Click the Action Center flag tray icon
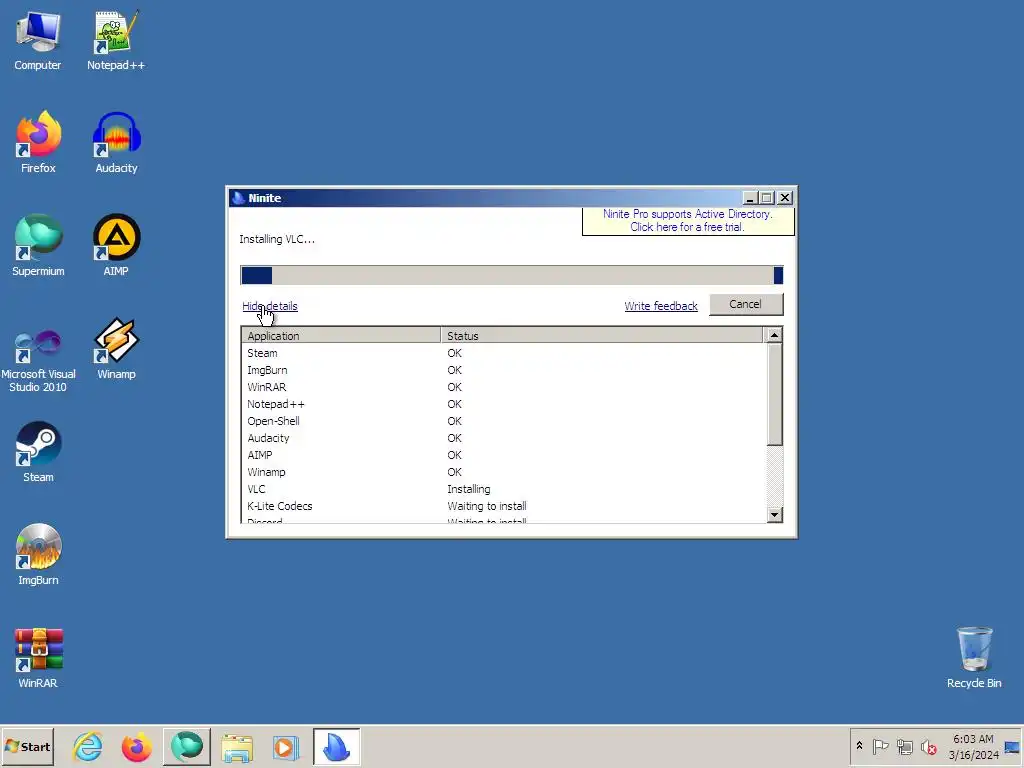This screenshot has width=1024, height=768. pyautogui.click(x=880, y=746)
